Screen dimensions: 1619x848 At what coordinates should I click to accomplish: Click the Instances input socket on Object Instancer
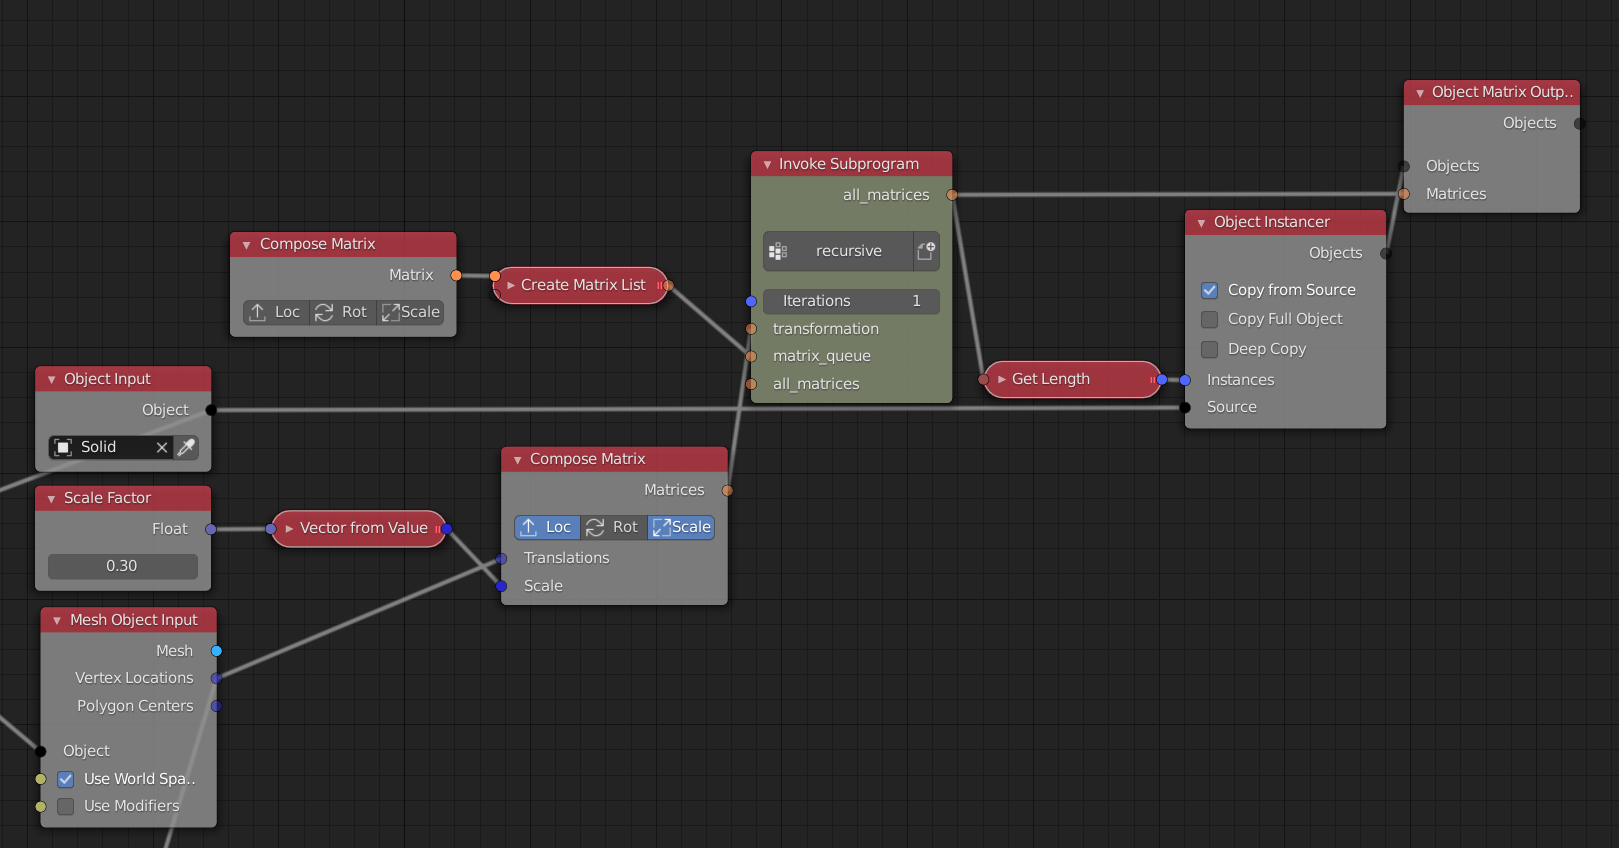click(1185, 380)
